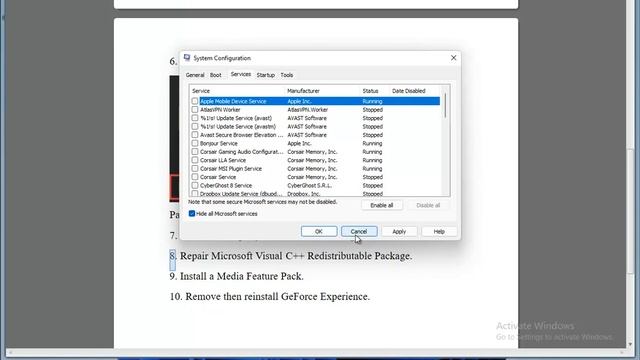This screenshot has height=360, width=640.
Task: Click the Apply button
Action: click(399, 231)
